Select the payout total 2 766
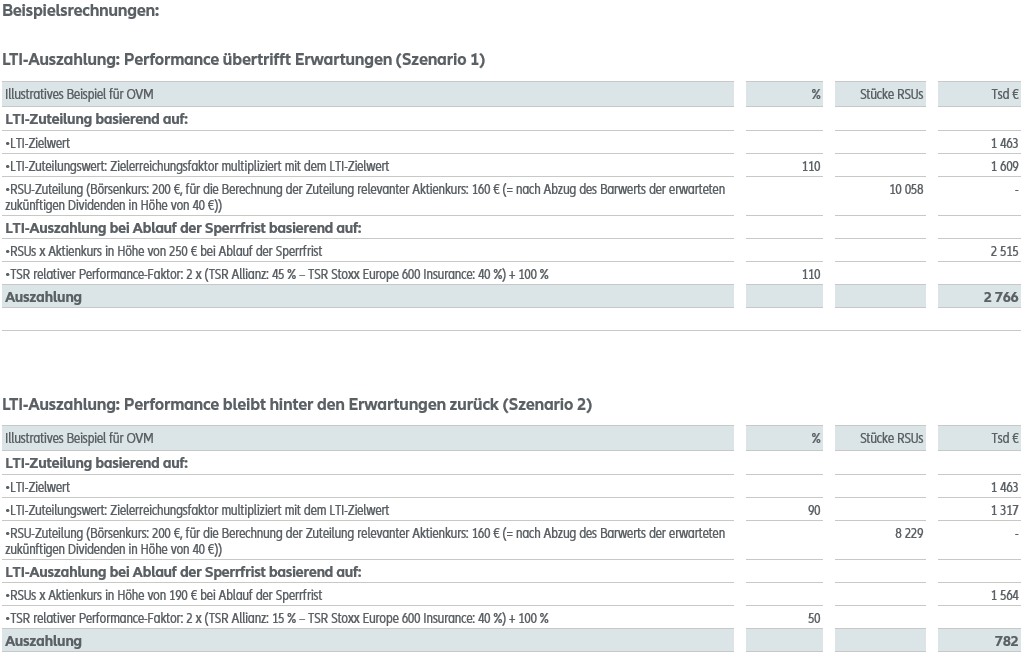1027x660 pixels. click(x=1000, y=297)
